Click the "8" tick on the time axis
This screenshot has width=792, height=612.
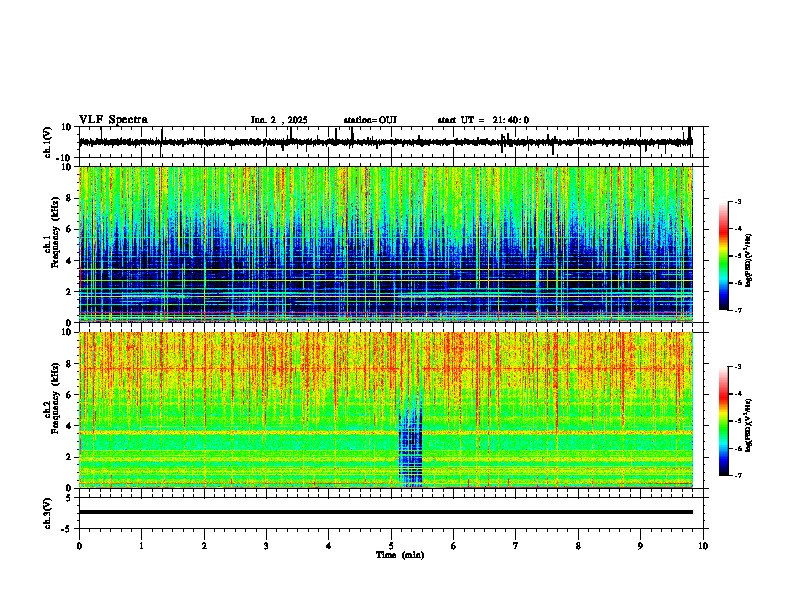[578, 546]
